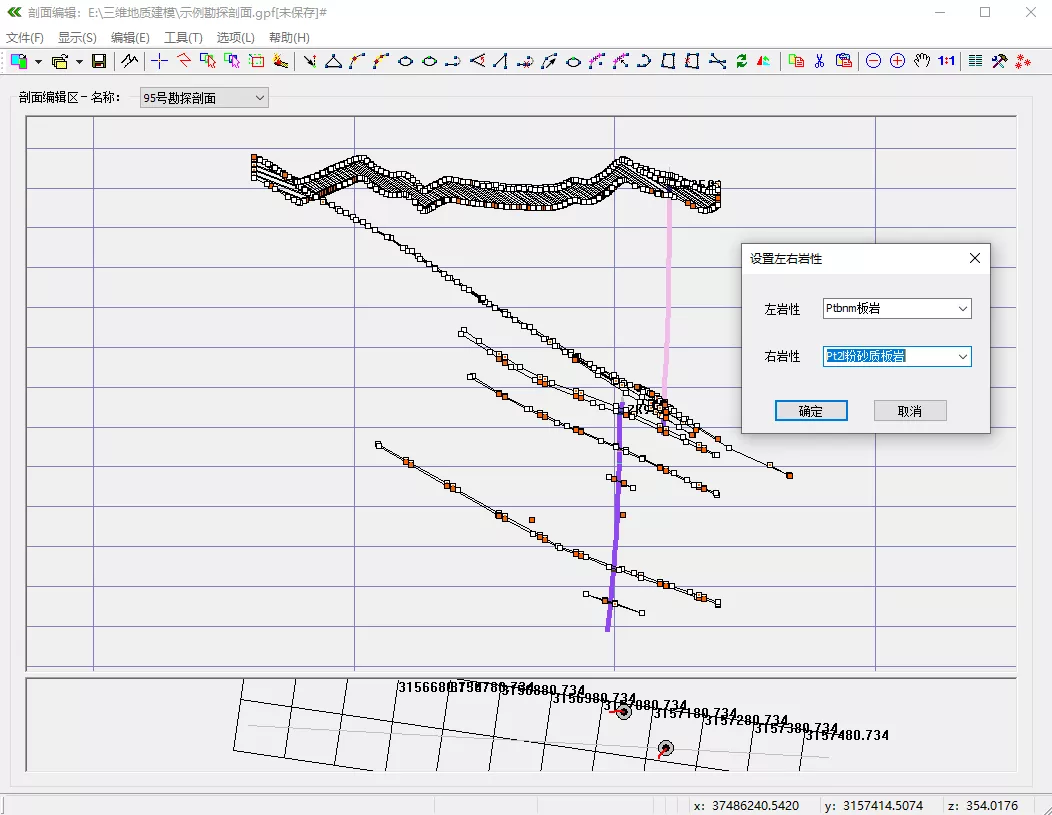
Task: Close the 设置左右岩性 dialog
Action: coord(975,258)
